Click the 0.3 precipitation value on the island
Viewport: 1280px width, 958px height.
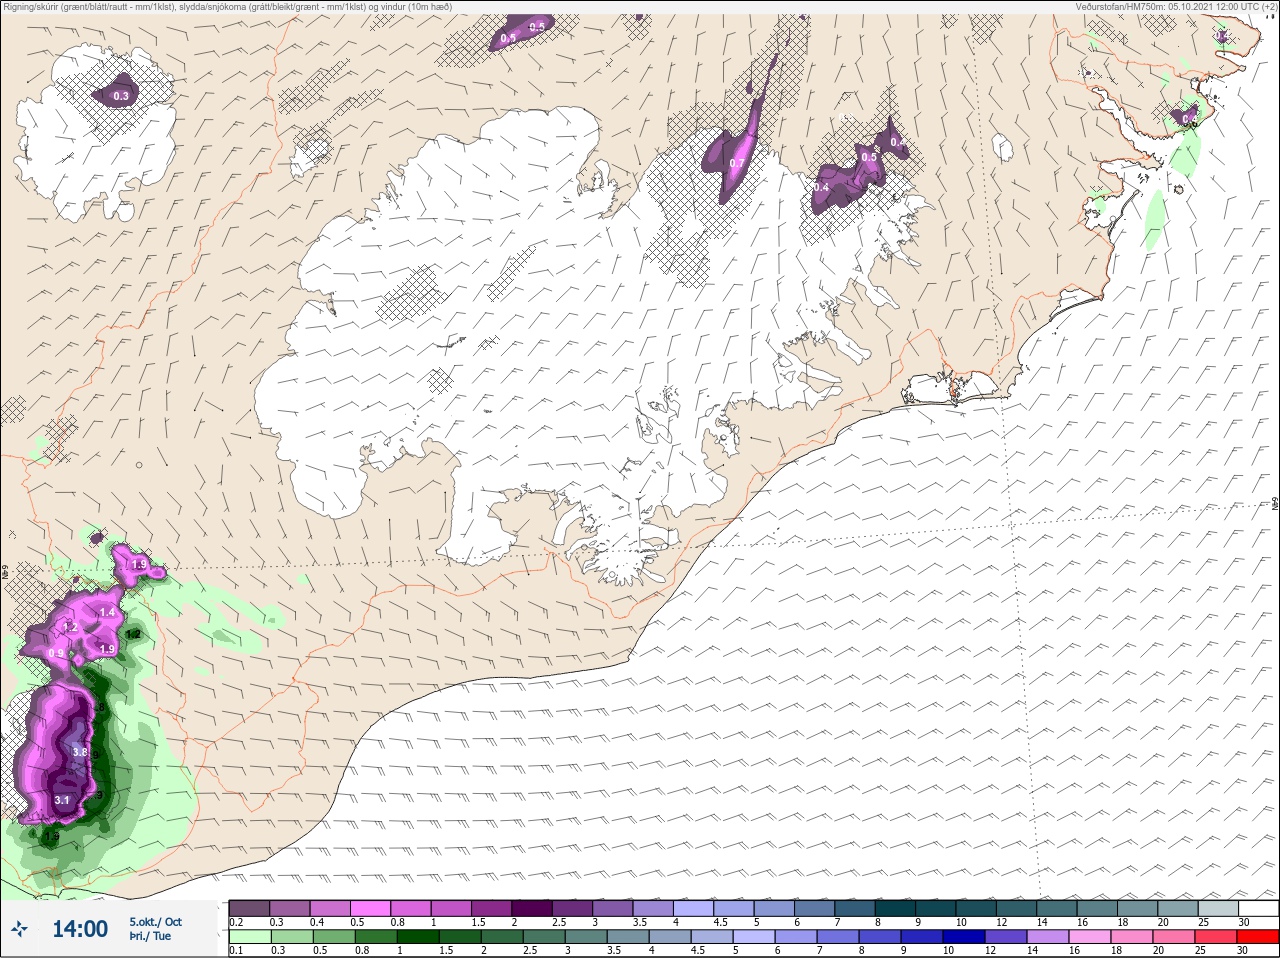coord(121,96)
